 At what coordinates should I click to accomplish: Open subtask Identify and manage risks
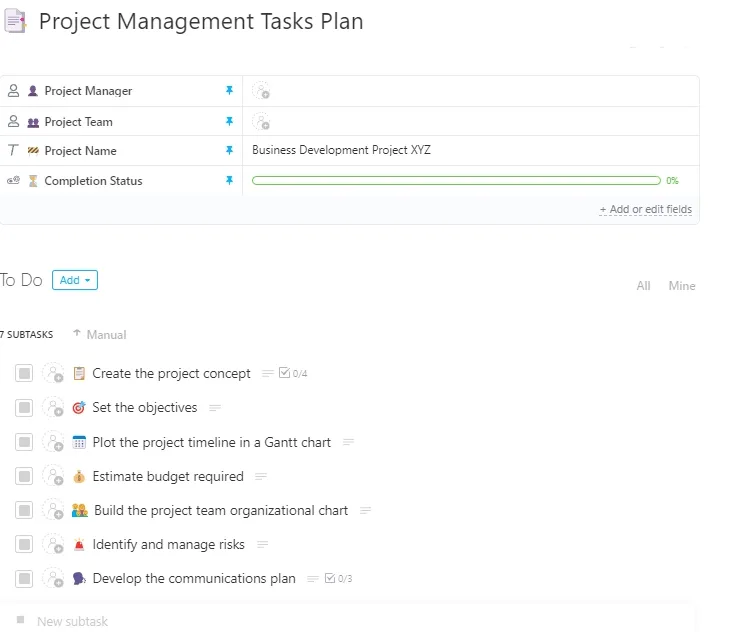[168, 544]
